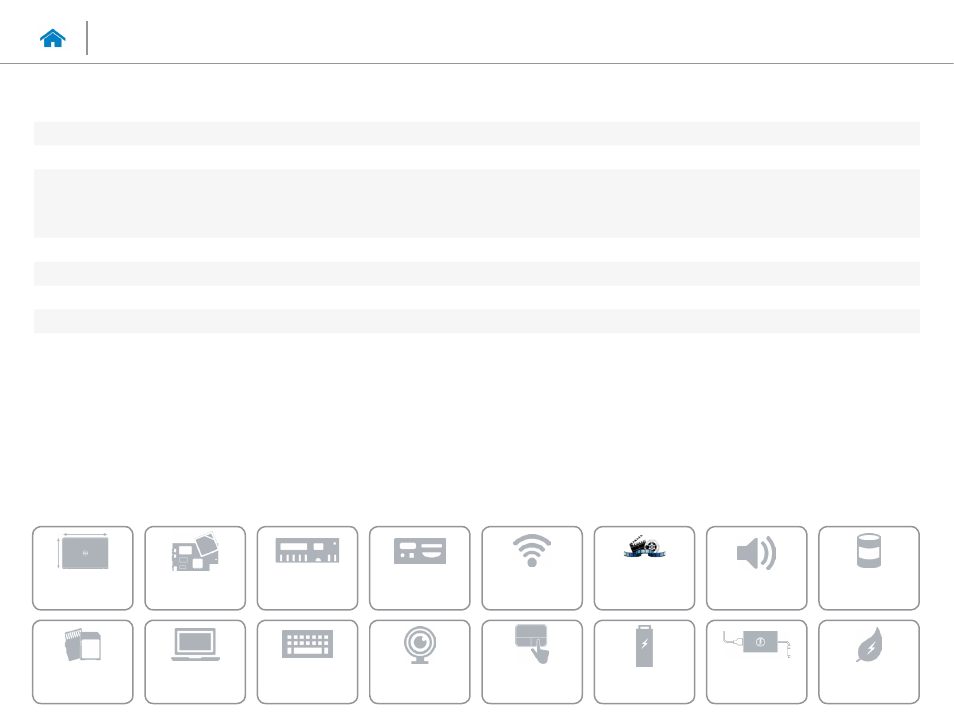Click the tall shaded table row
This screenshot has height=721, width=954.
pyautogui.click(x=476, y=203)
